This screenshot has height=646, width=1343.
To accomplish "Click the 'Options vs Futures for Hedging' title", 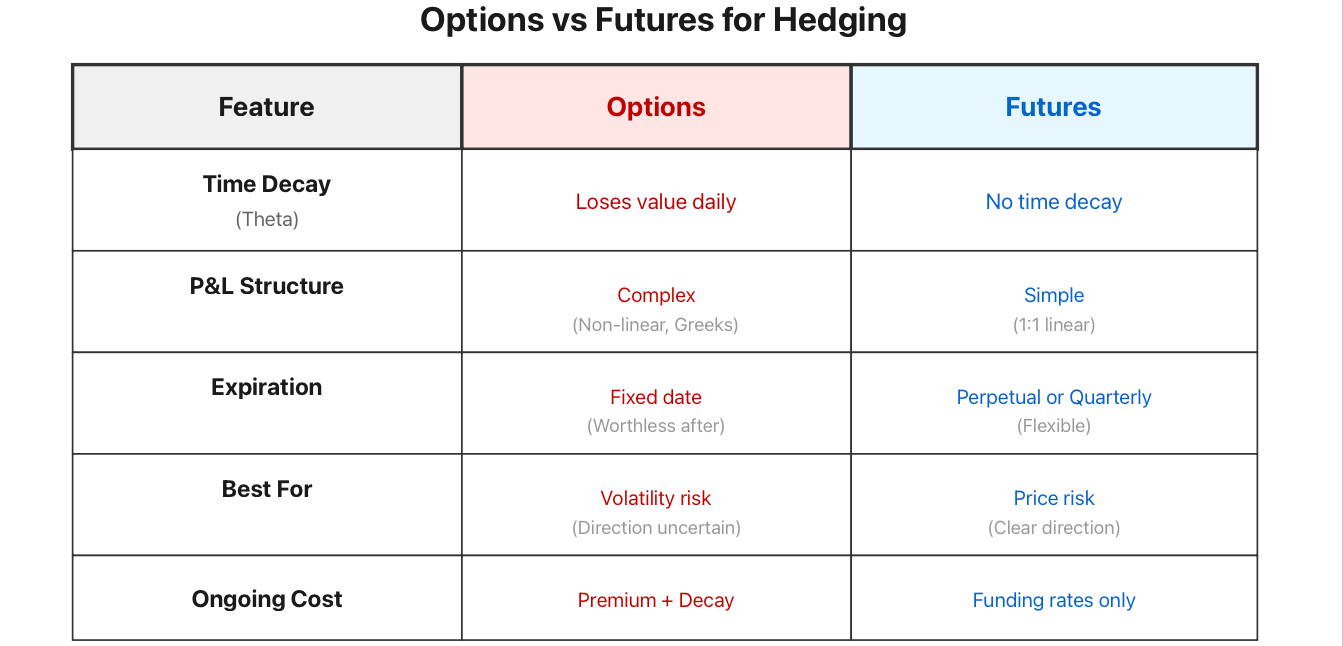I will point(663,20).
